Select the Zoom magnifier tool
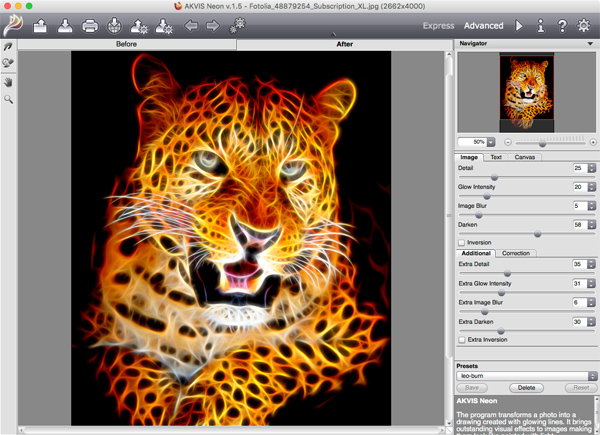 8,100
